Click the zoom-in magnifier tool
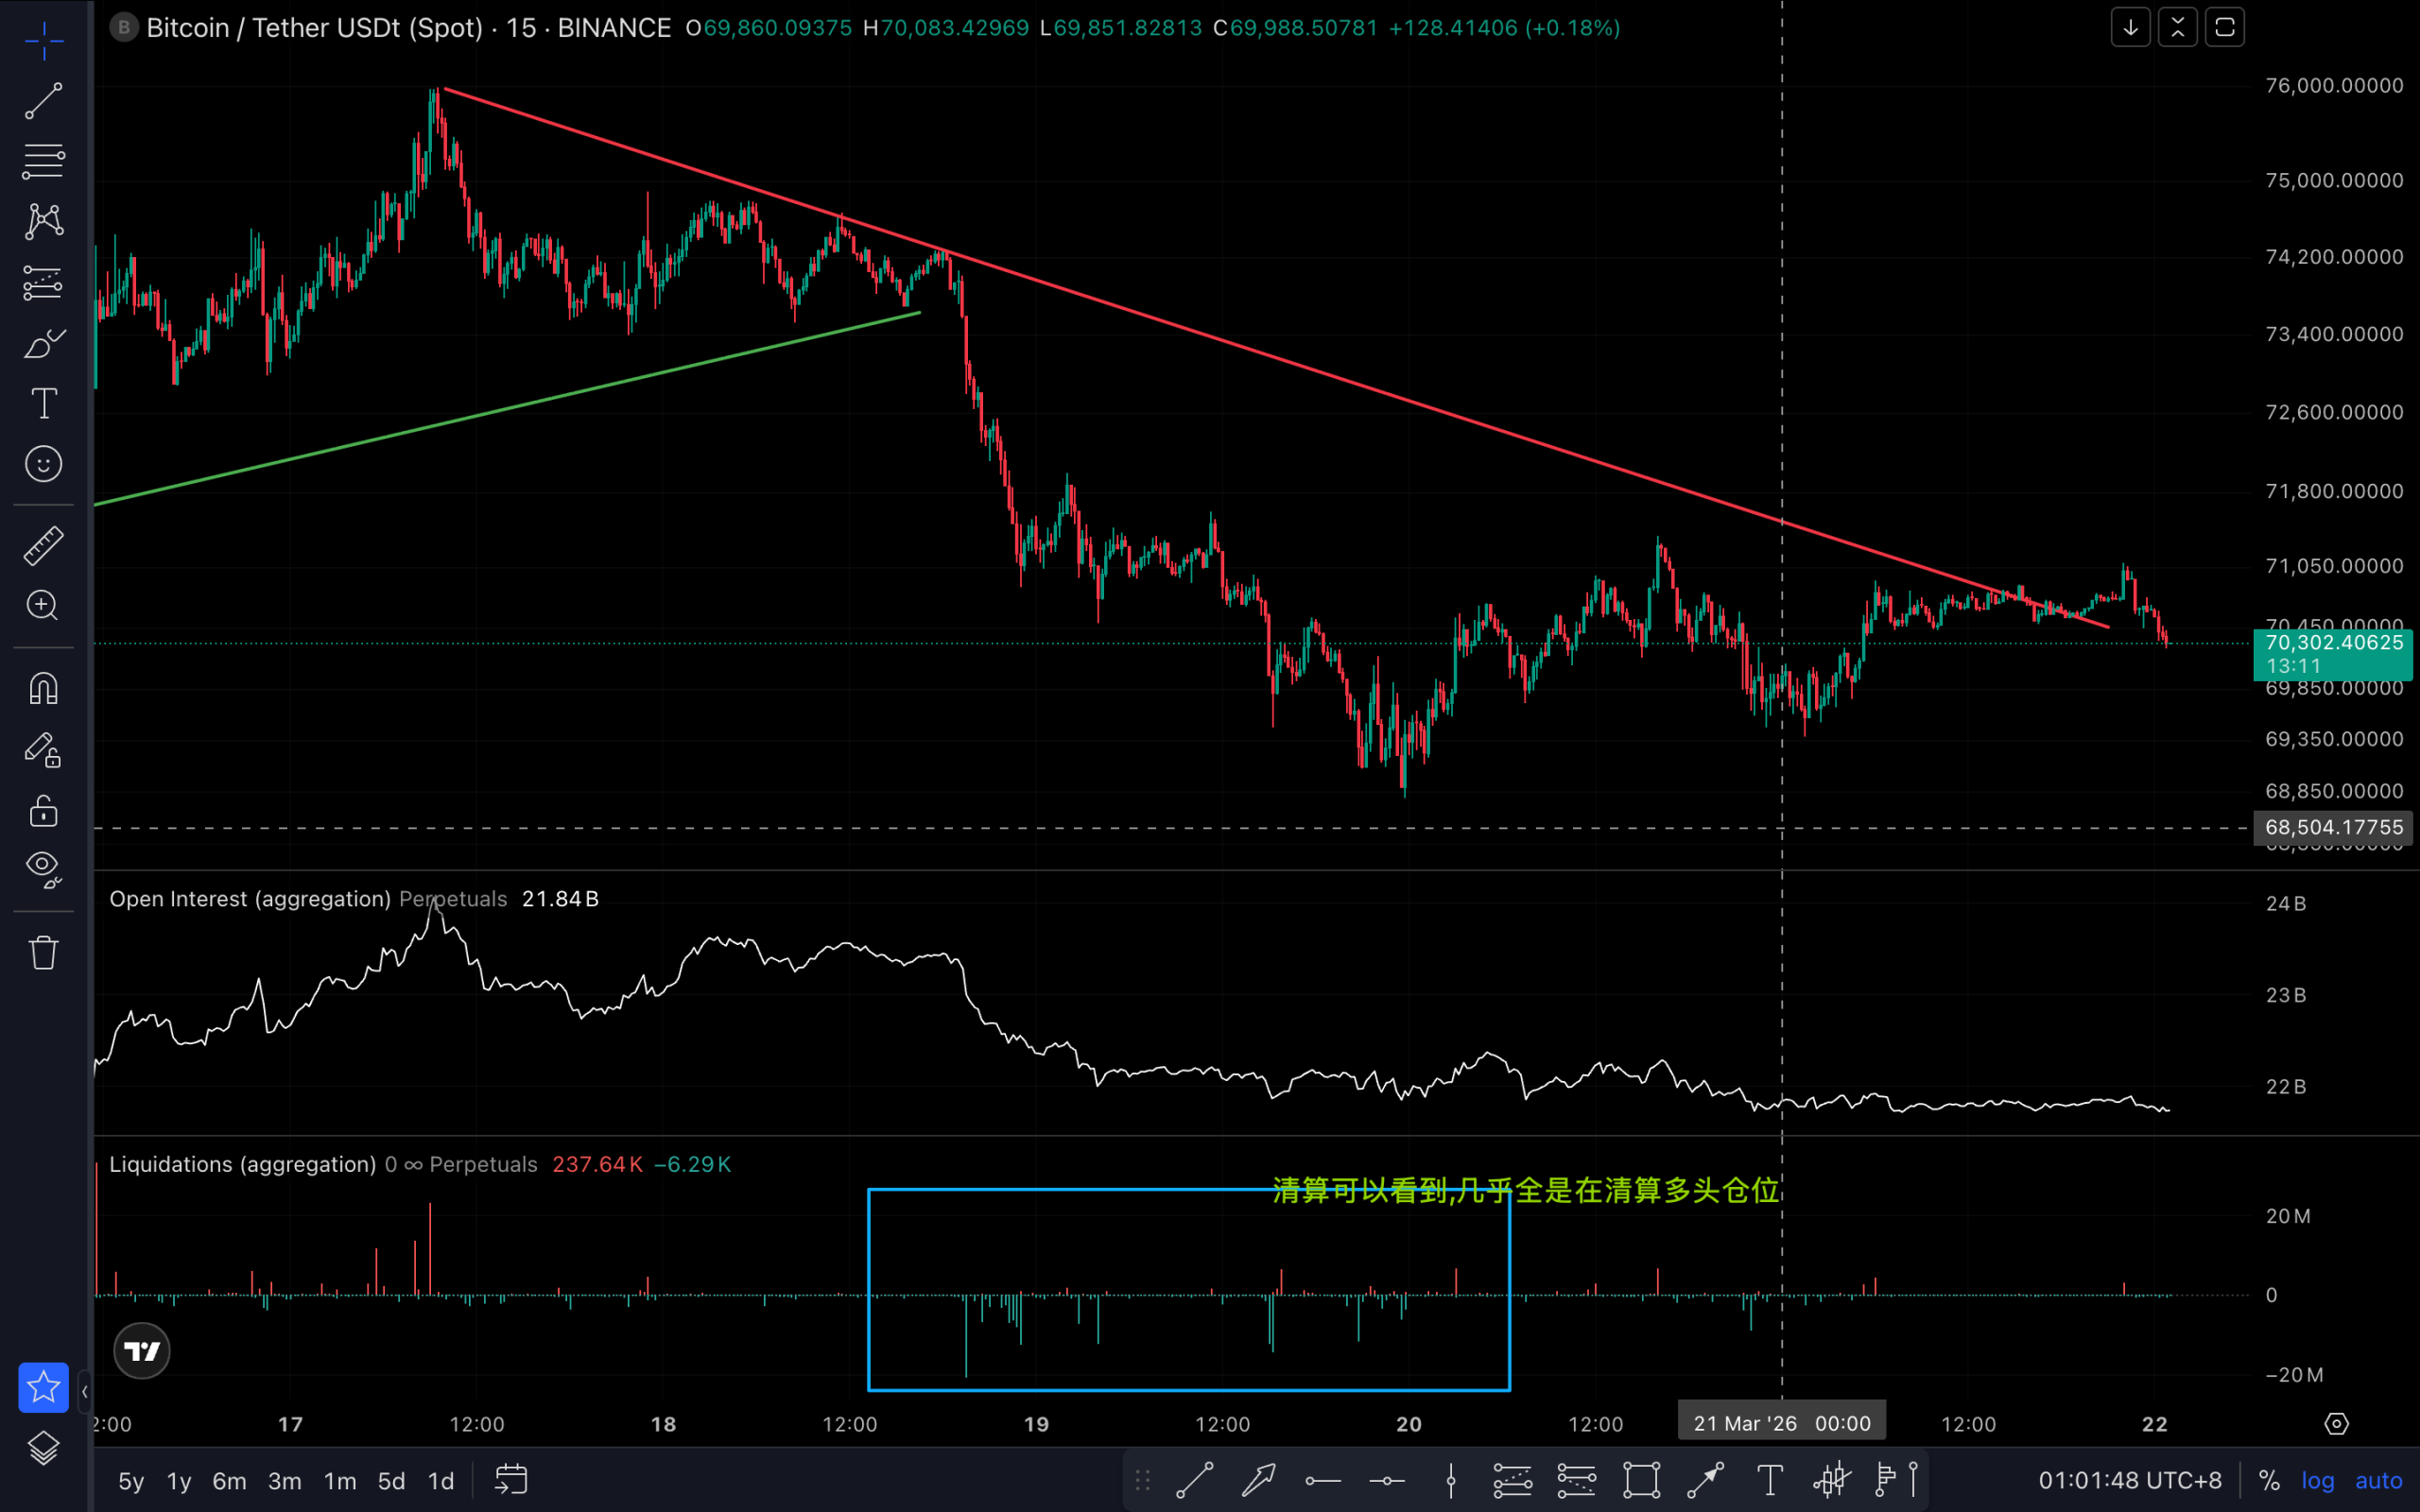Screen dimensions: 2420x1512 43,605
